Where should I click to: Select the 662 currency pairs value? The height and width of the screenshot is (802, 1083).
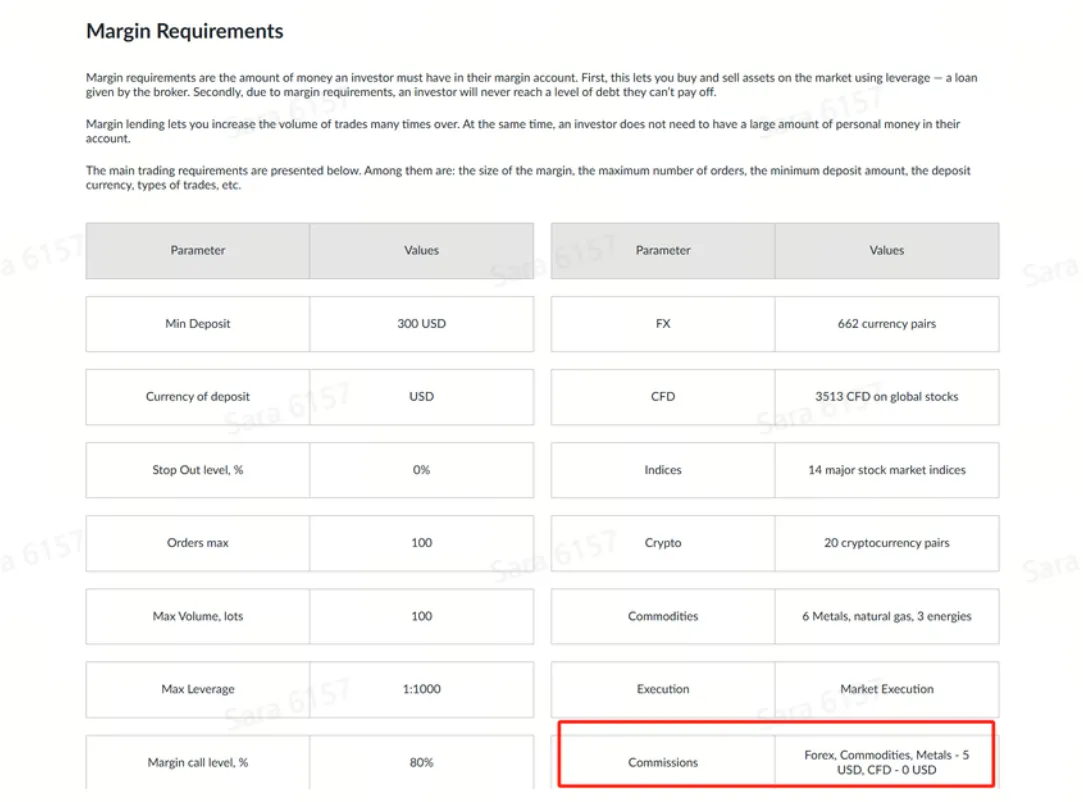coord(887,324)
